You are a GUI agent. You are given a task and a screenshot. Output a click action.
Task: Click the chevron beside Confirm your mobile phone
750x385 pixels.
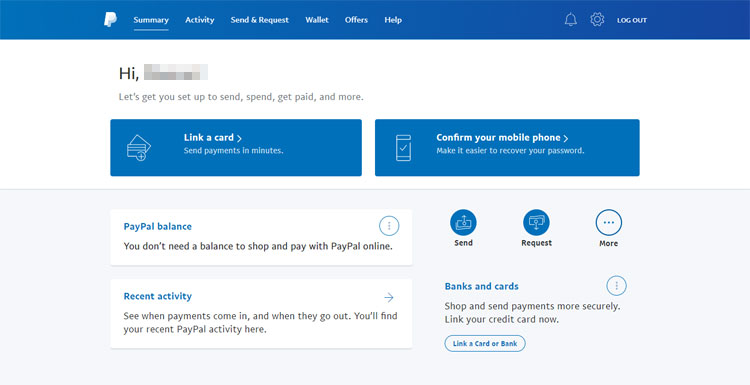(x=566, y=138)
